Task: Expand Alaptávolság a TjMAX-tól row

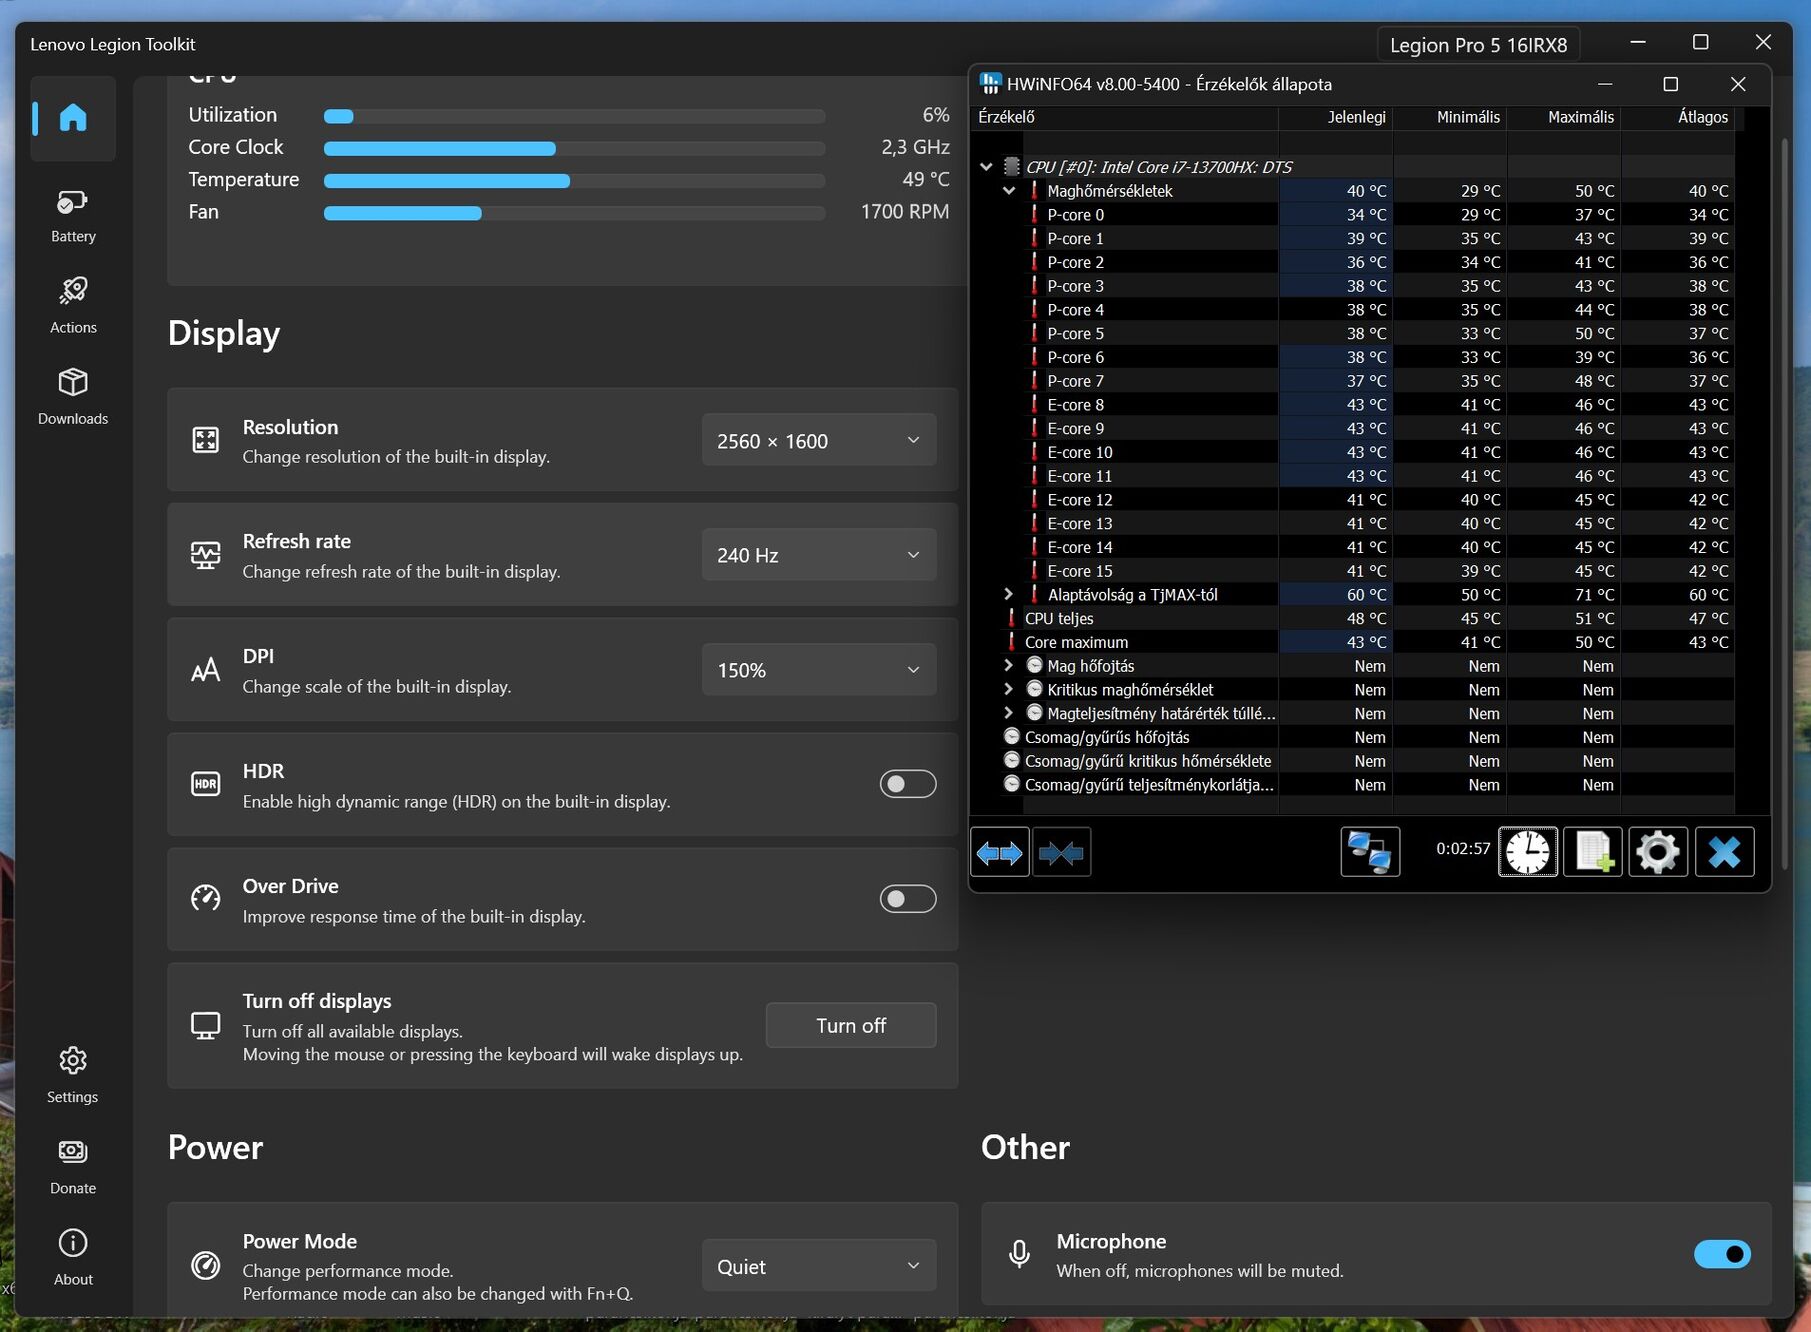Action: 1008,594
